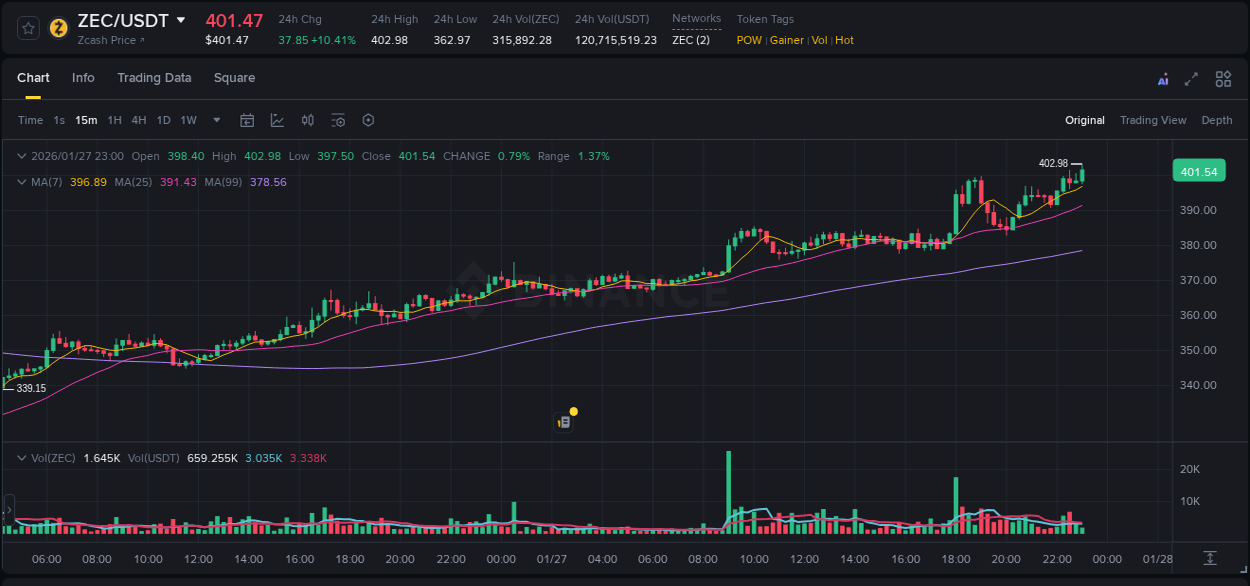Toggle the favorite star for ZEC/USDT
This screenshot has height=586, width=1250.
click(26, 28)
